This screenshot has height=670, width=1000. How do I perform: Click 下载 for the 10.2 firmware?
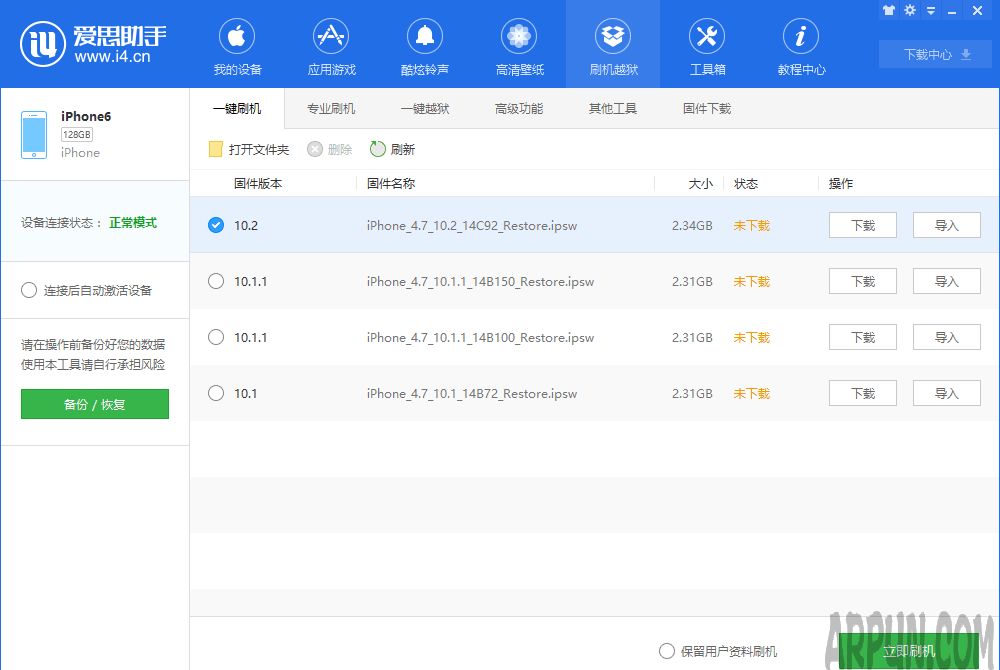pyautogui.click(x=861, y=225)
